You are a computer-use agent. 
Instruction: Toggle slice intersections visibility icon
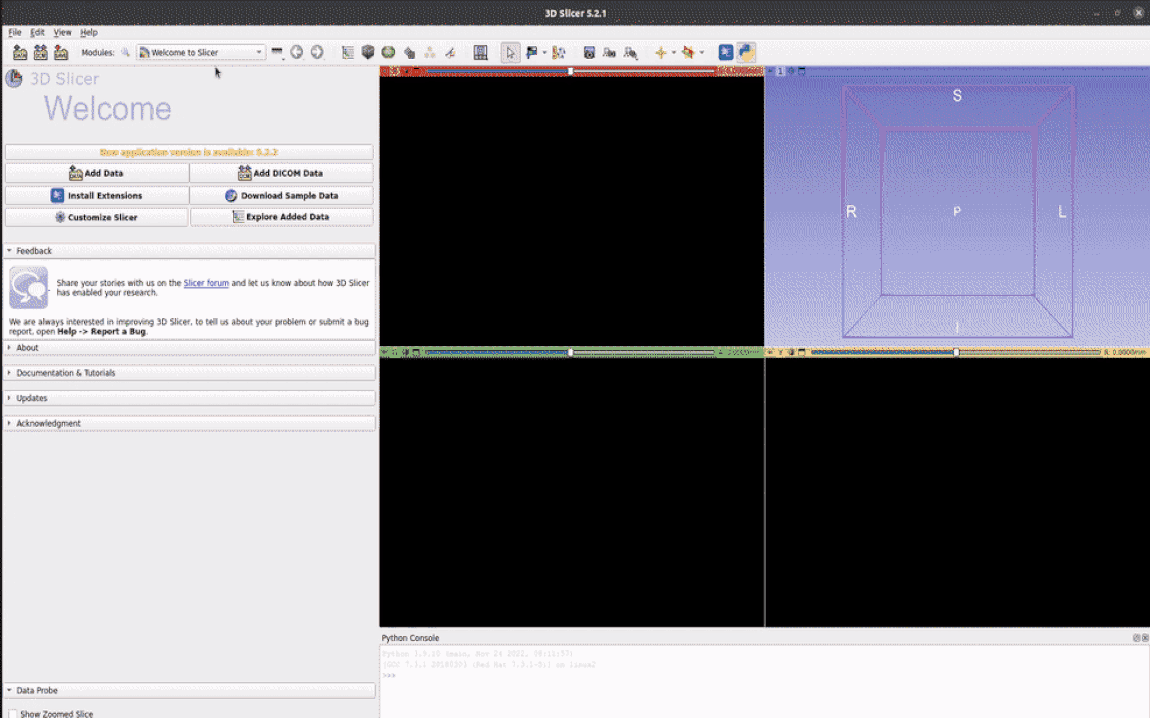click(688, 52)
